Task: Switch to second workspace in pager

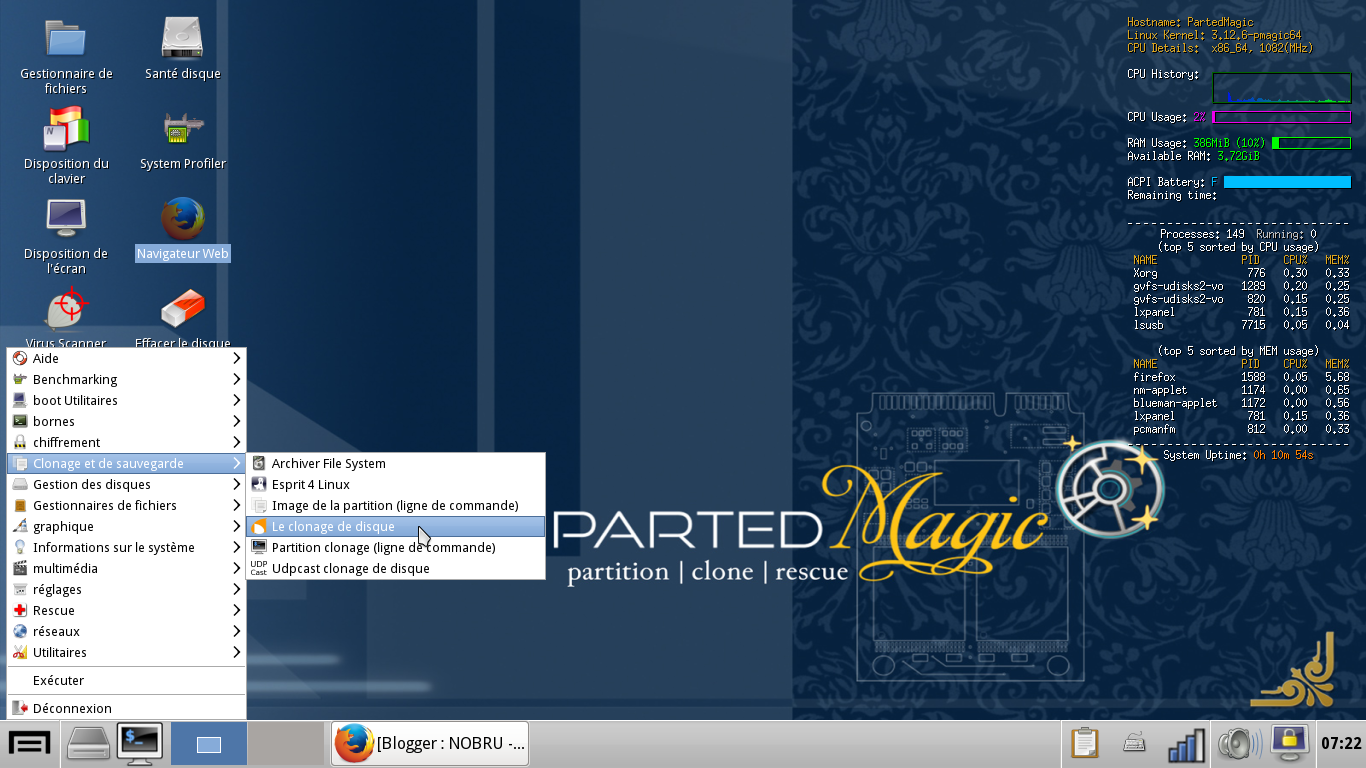Action: click(285, 744)
